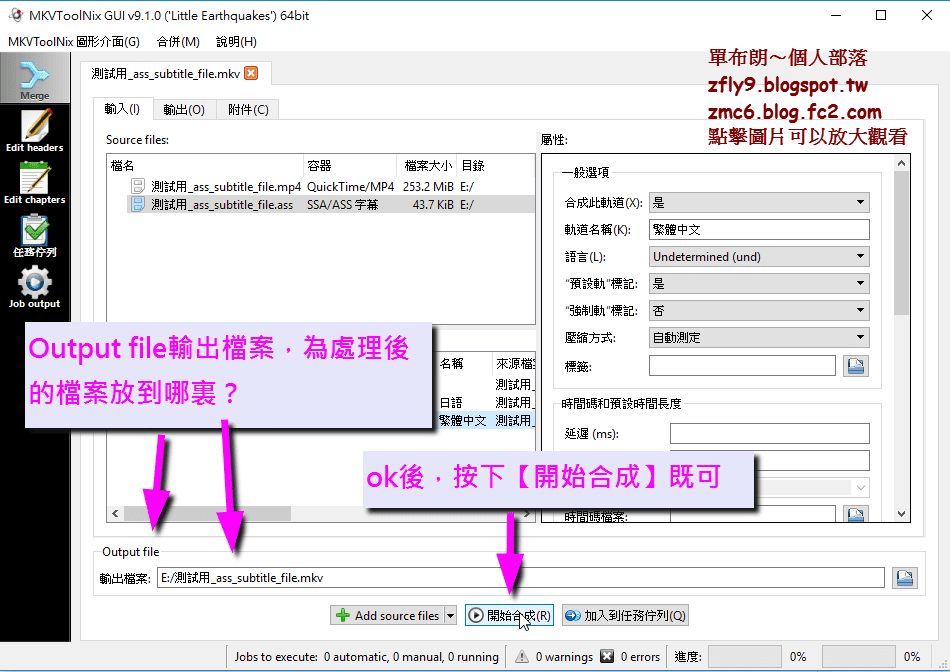Click the .ass subtitle file icon
This screenshot has height=672, width=950.
click(138, 204)
